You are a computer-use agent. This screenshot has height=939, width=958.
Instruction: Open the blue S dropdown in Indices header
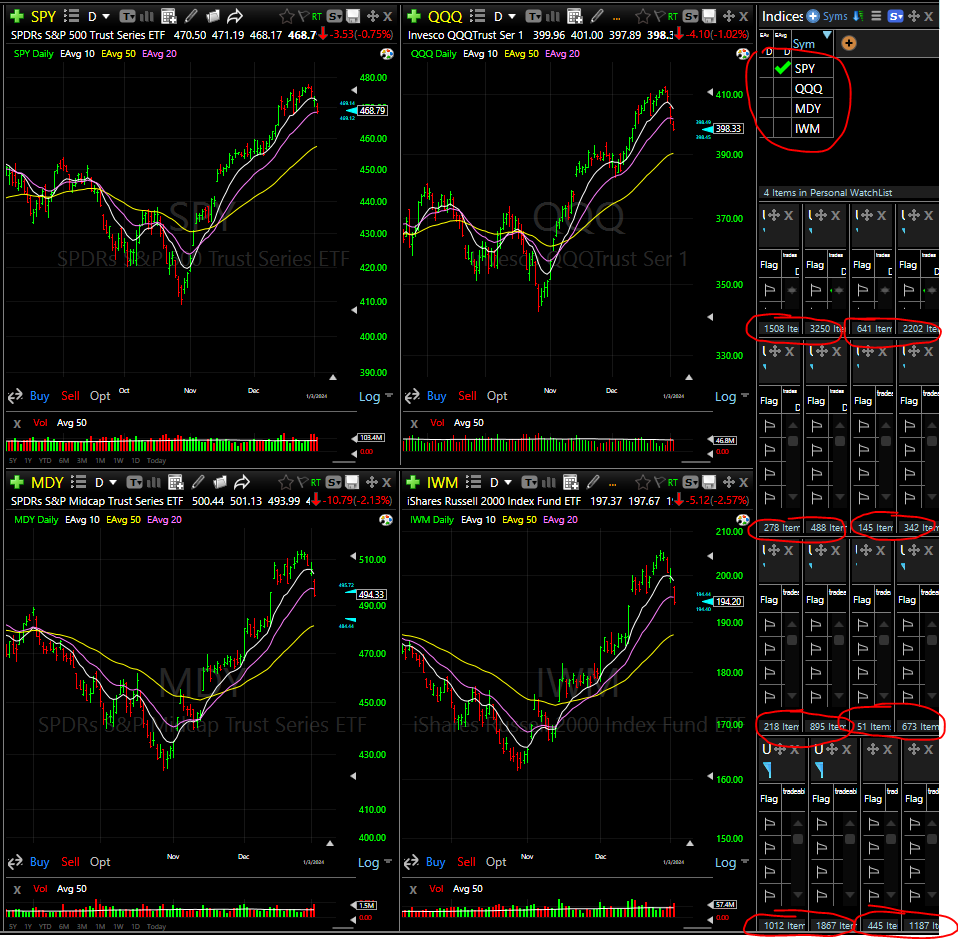click(896, 16)
